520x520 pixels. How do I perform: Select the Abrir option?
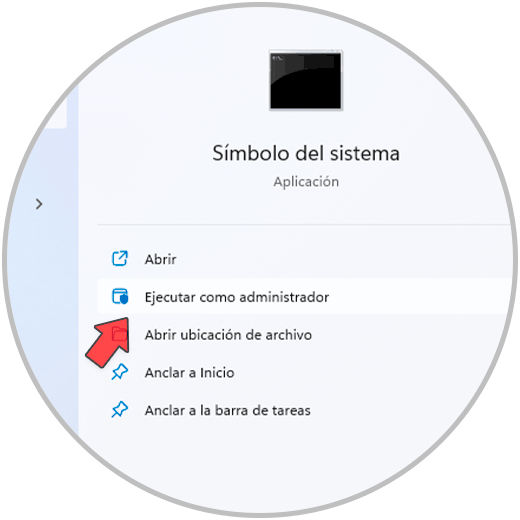click(x=160, y=259)
